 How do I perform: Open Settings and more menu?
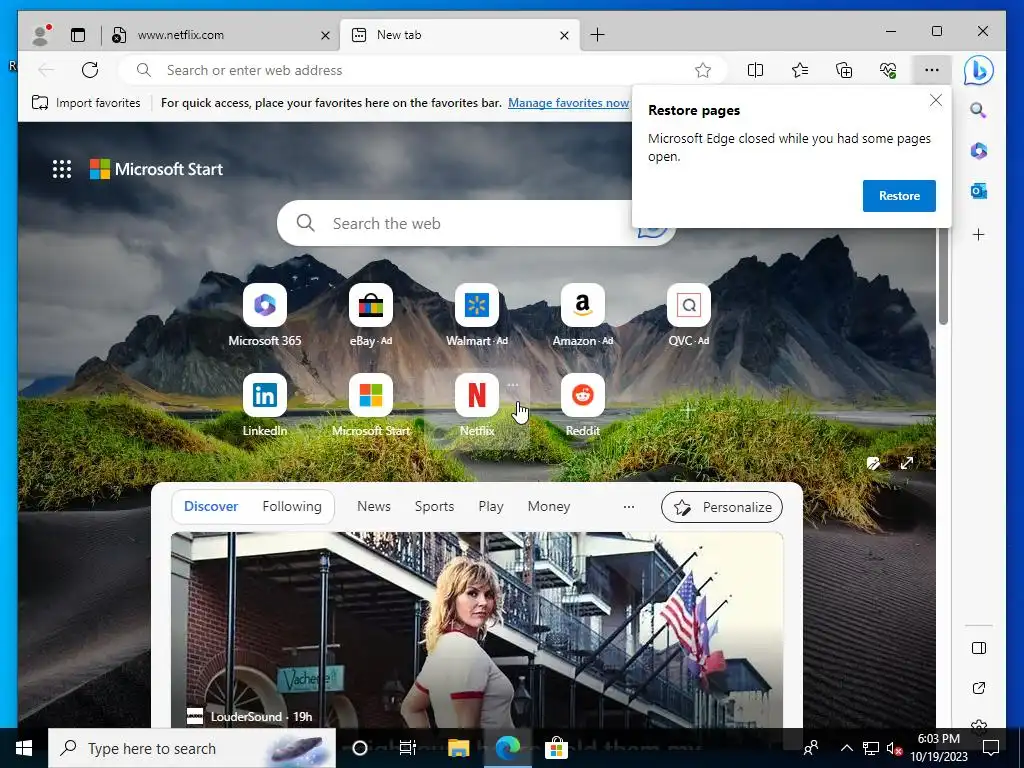[932, 70]
